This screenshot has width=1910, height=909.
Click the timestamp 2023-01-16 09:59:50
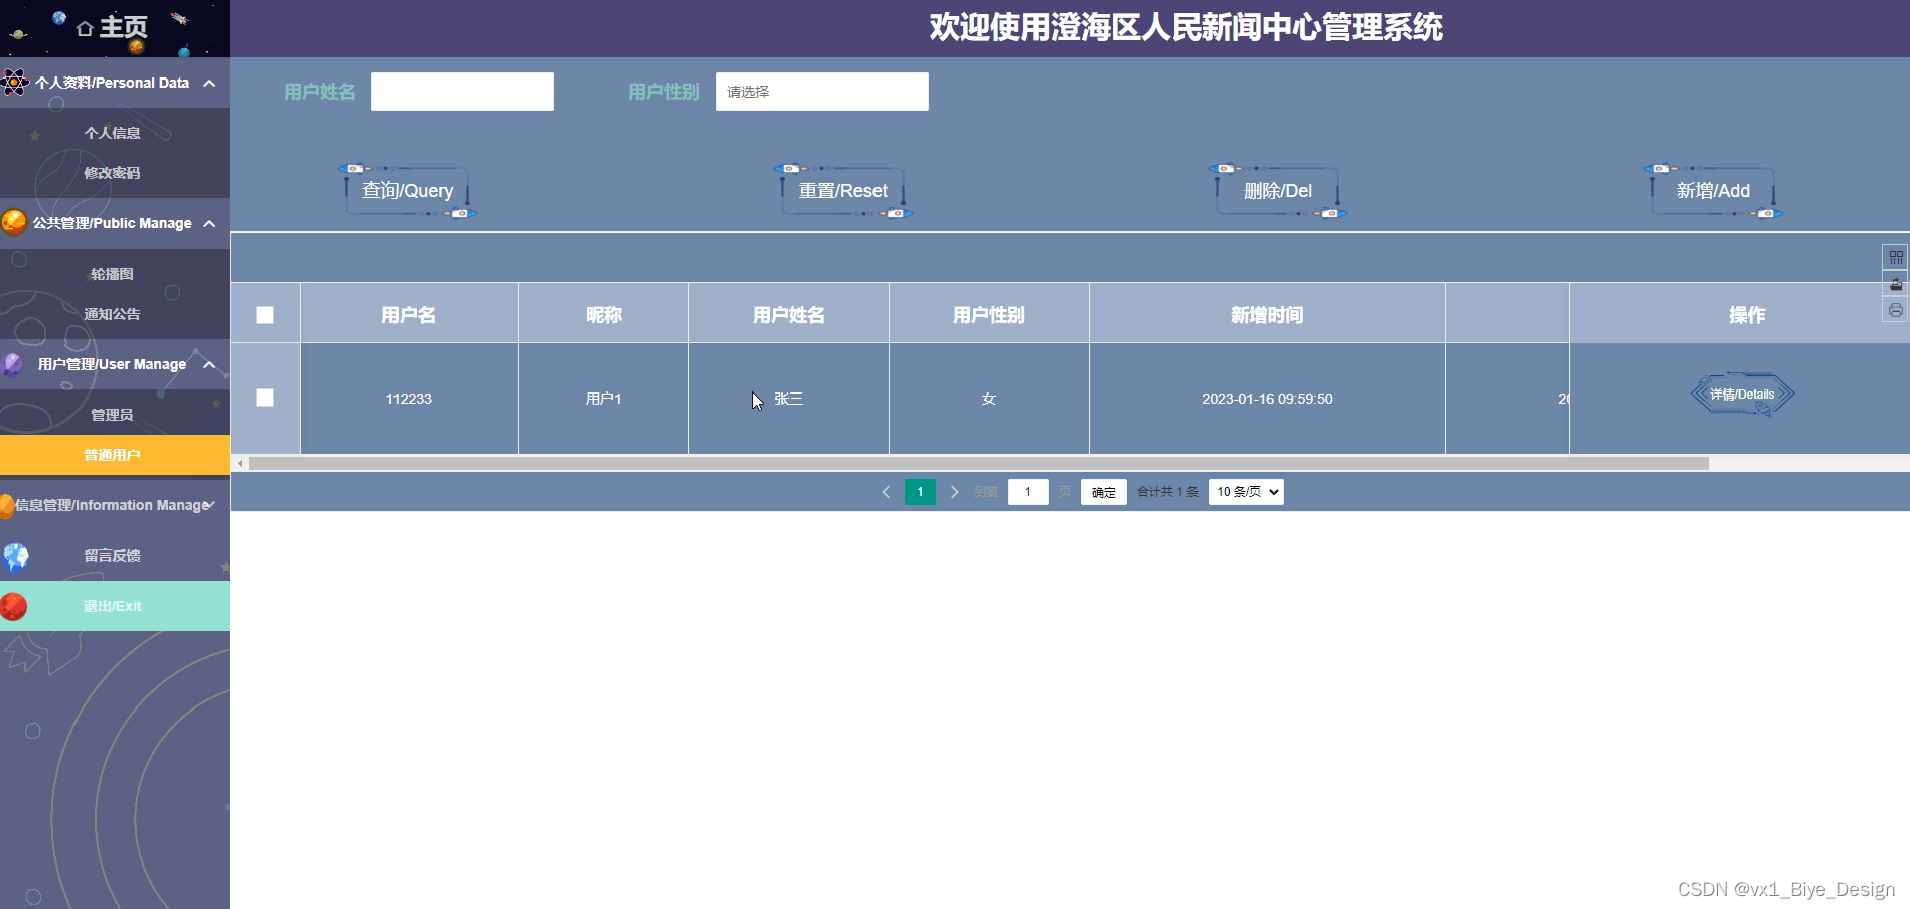(x=1267, y=399)
